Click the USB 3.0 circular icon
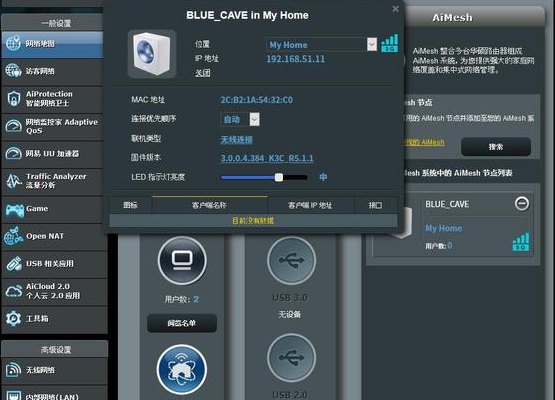Image resolution: width=555 pixels, height=400 pixels. pos(291,261)
